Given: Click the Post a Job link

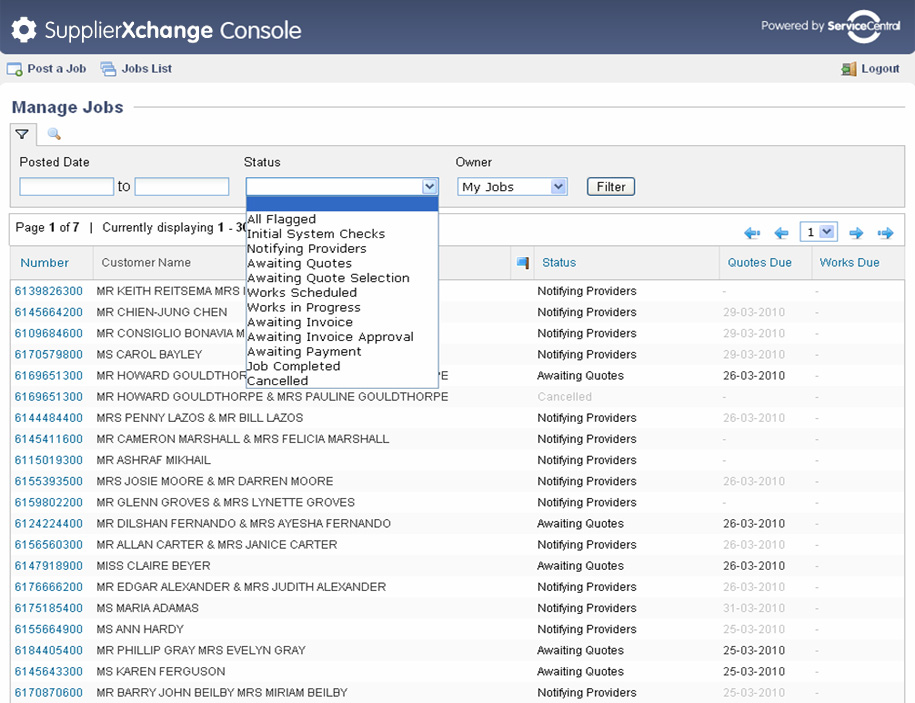Looking at the screenshot, I should [x=57, y=69].
